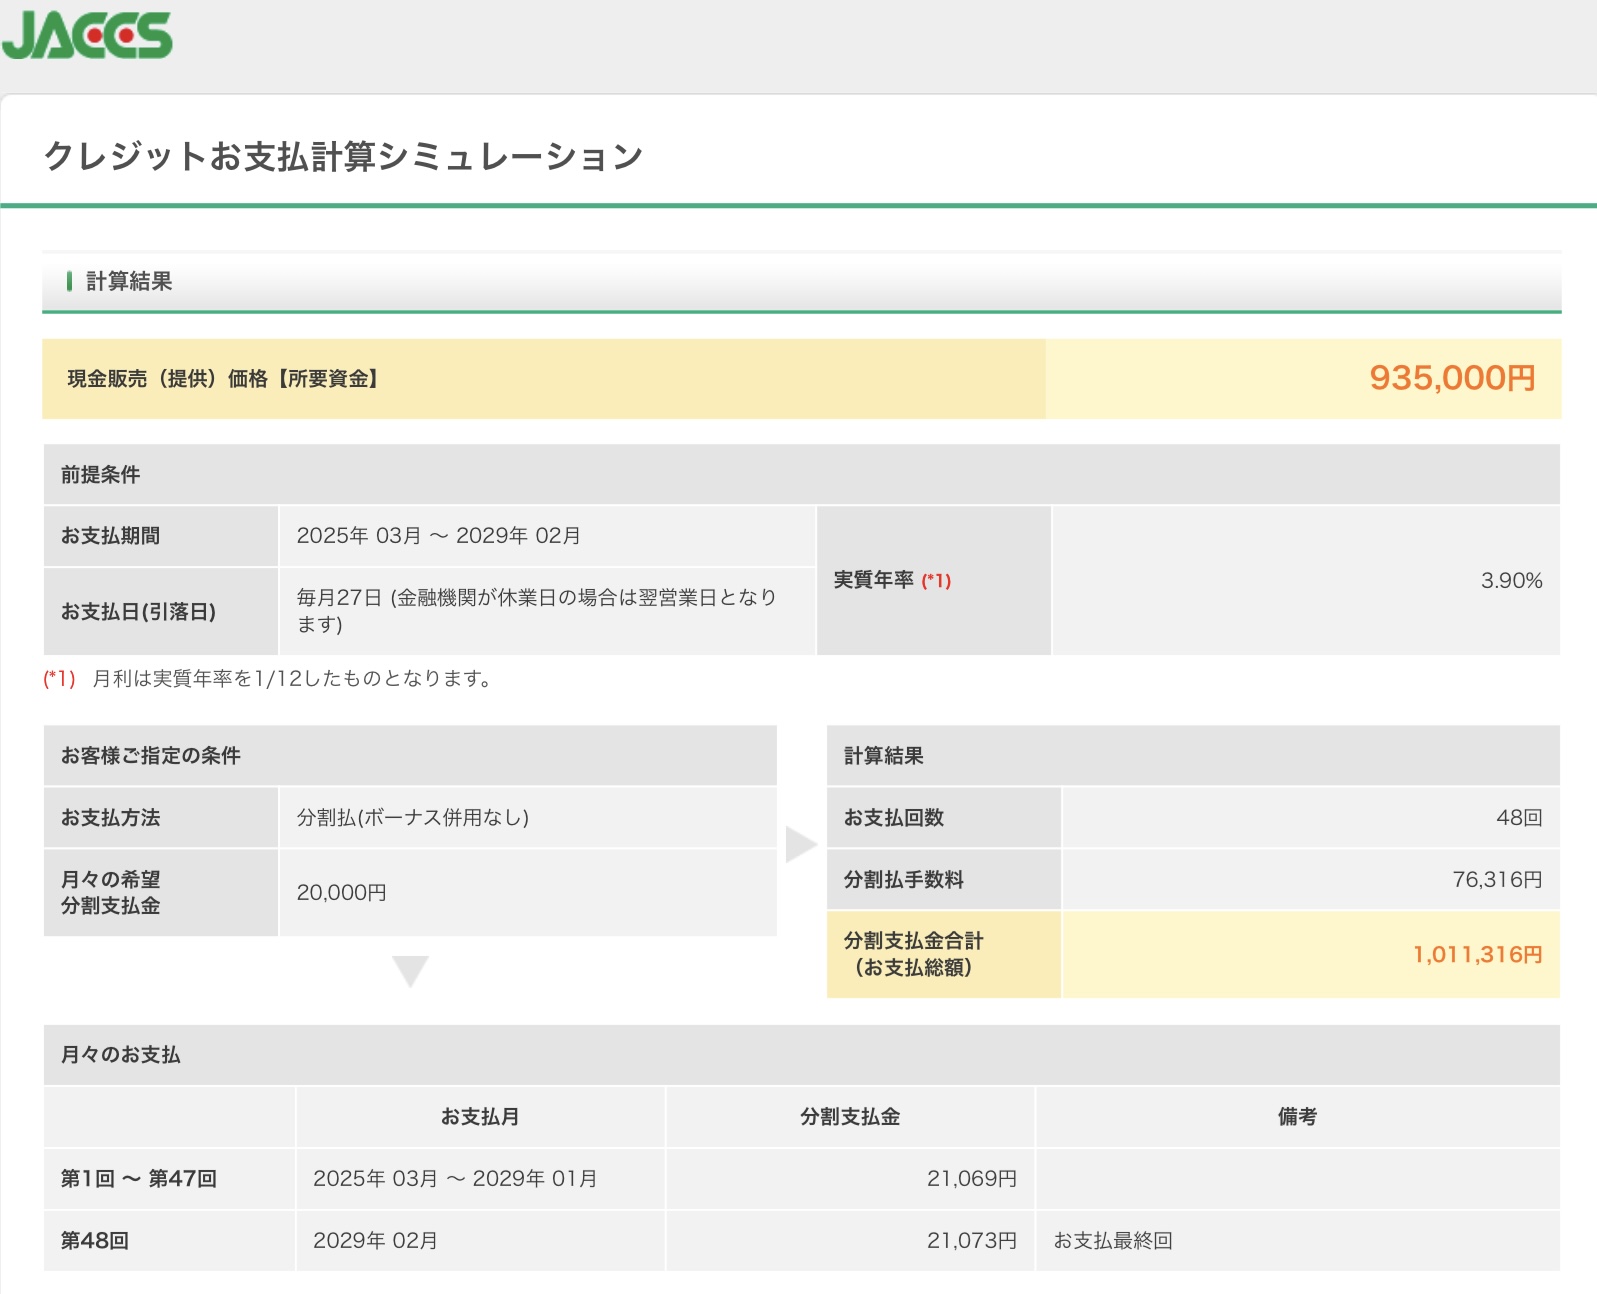
Task: Select the 935,000円 cash price value
Action: point(1452,378)
